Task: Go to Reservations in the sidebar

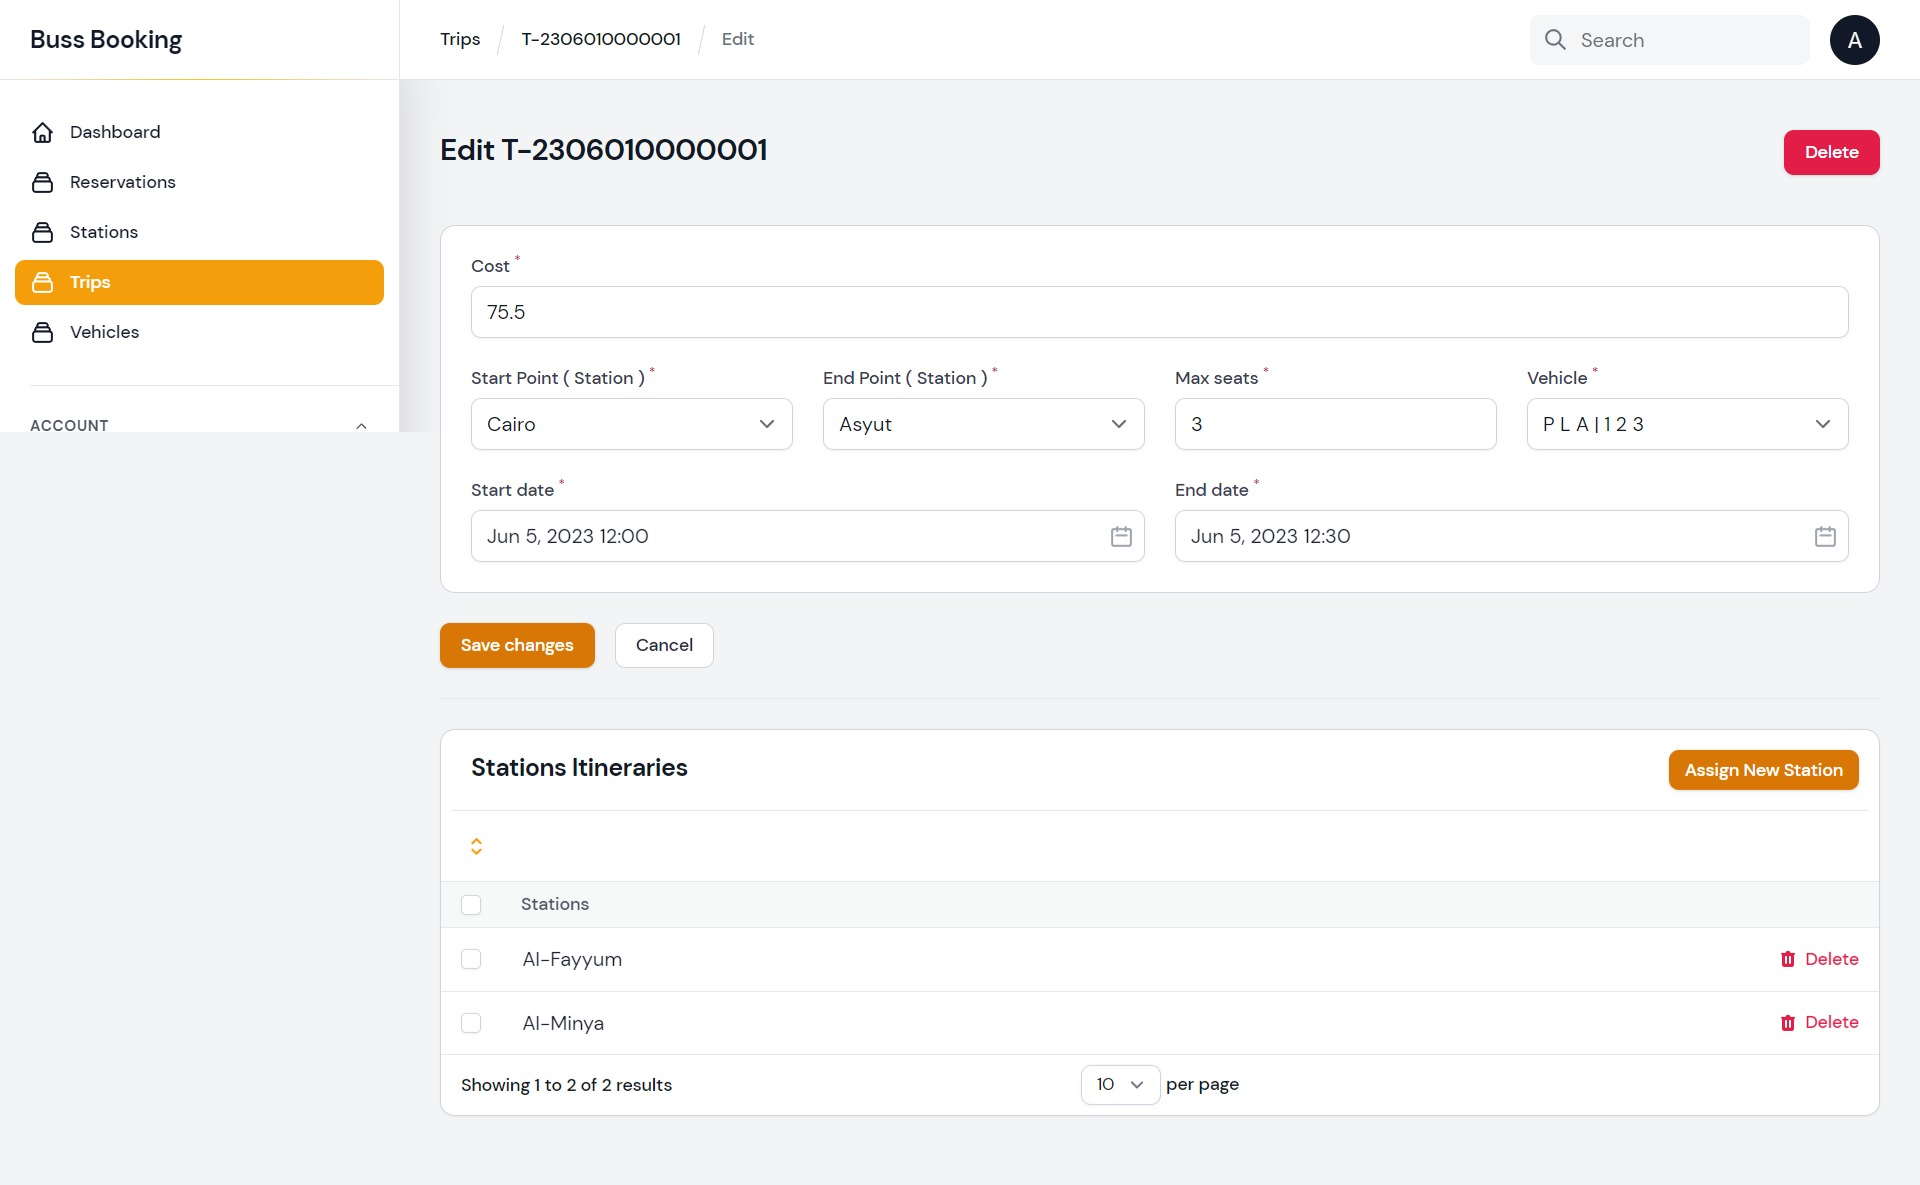Action: click(x=122, y=182)
